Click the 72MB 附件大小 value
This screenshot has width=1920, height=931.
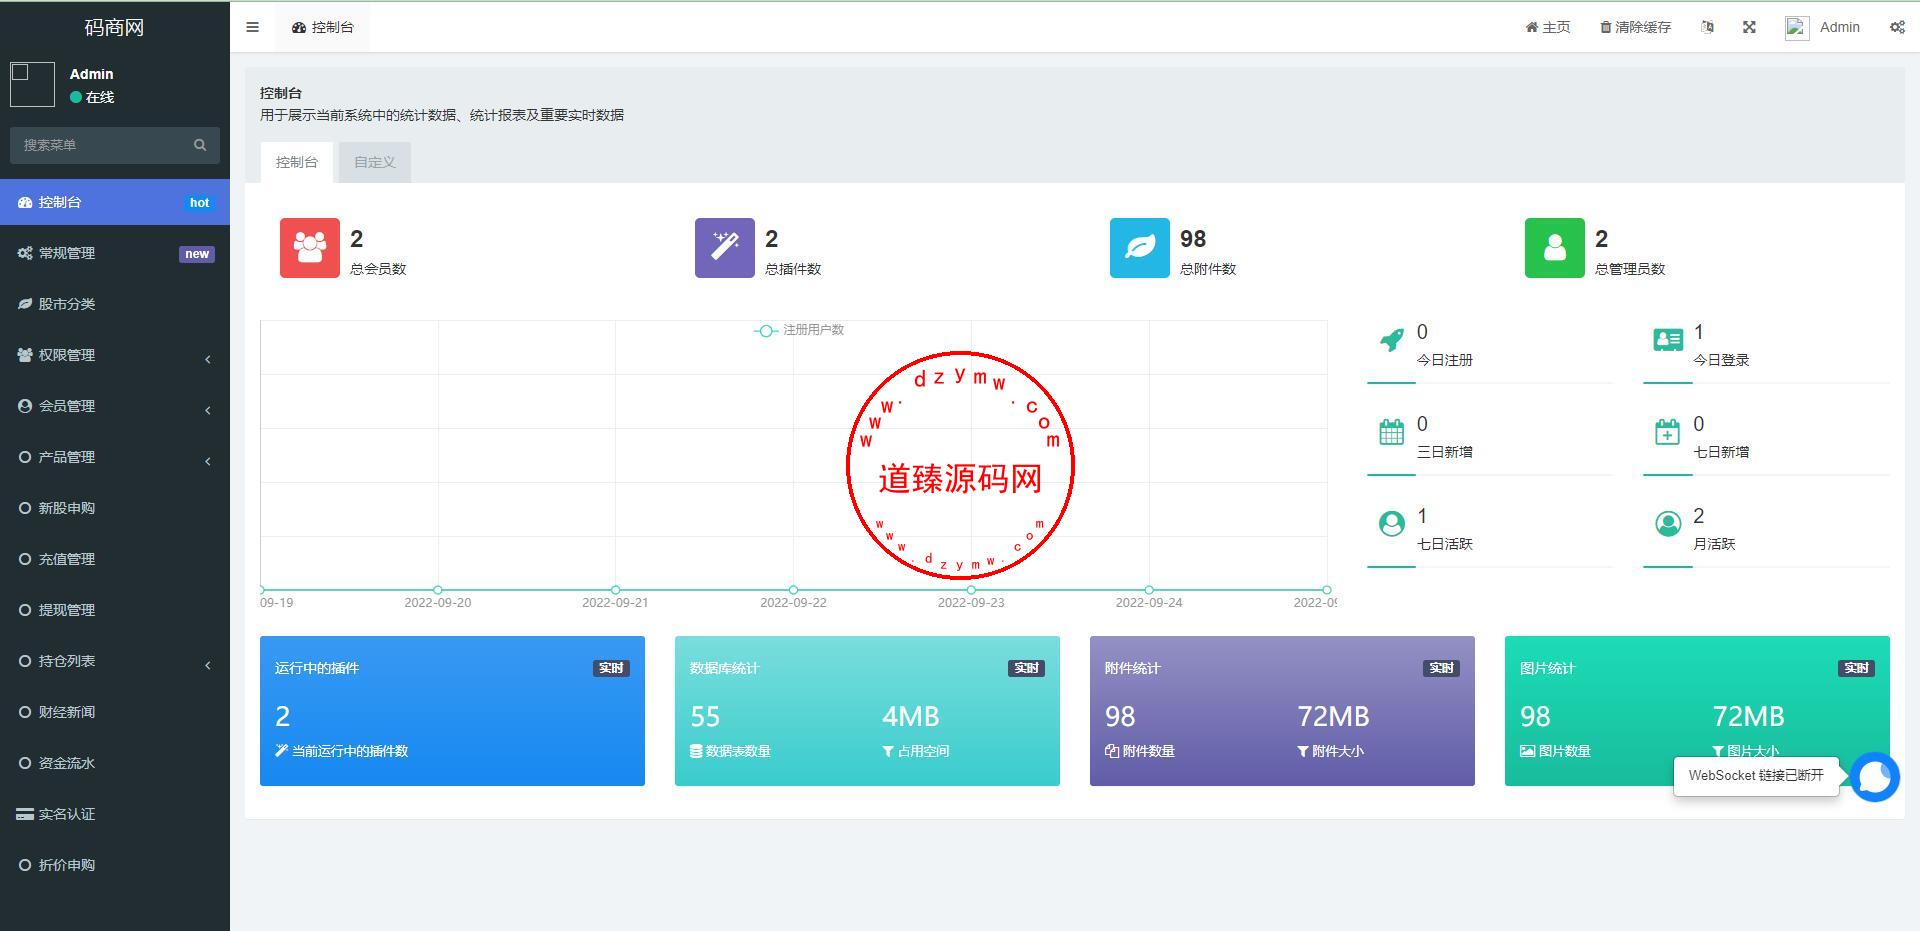(x=1333, y=717)
